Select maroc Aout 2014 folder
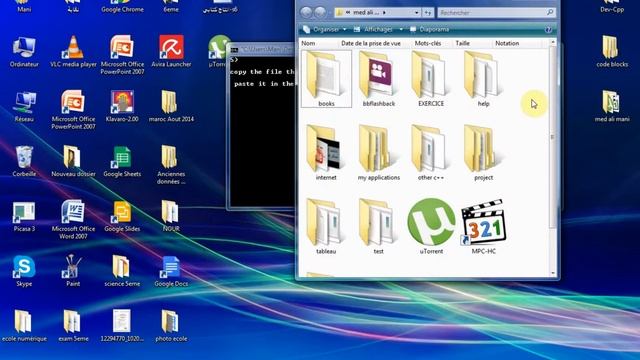The image size is (640, 360). pyautogui.click(x=171, y=107)
